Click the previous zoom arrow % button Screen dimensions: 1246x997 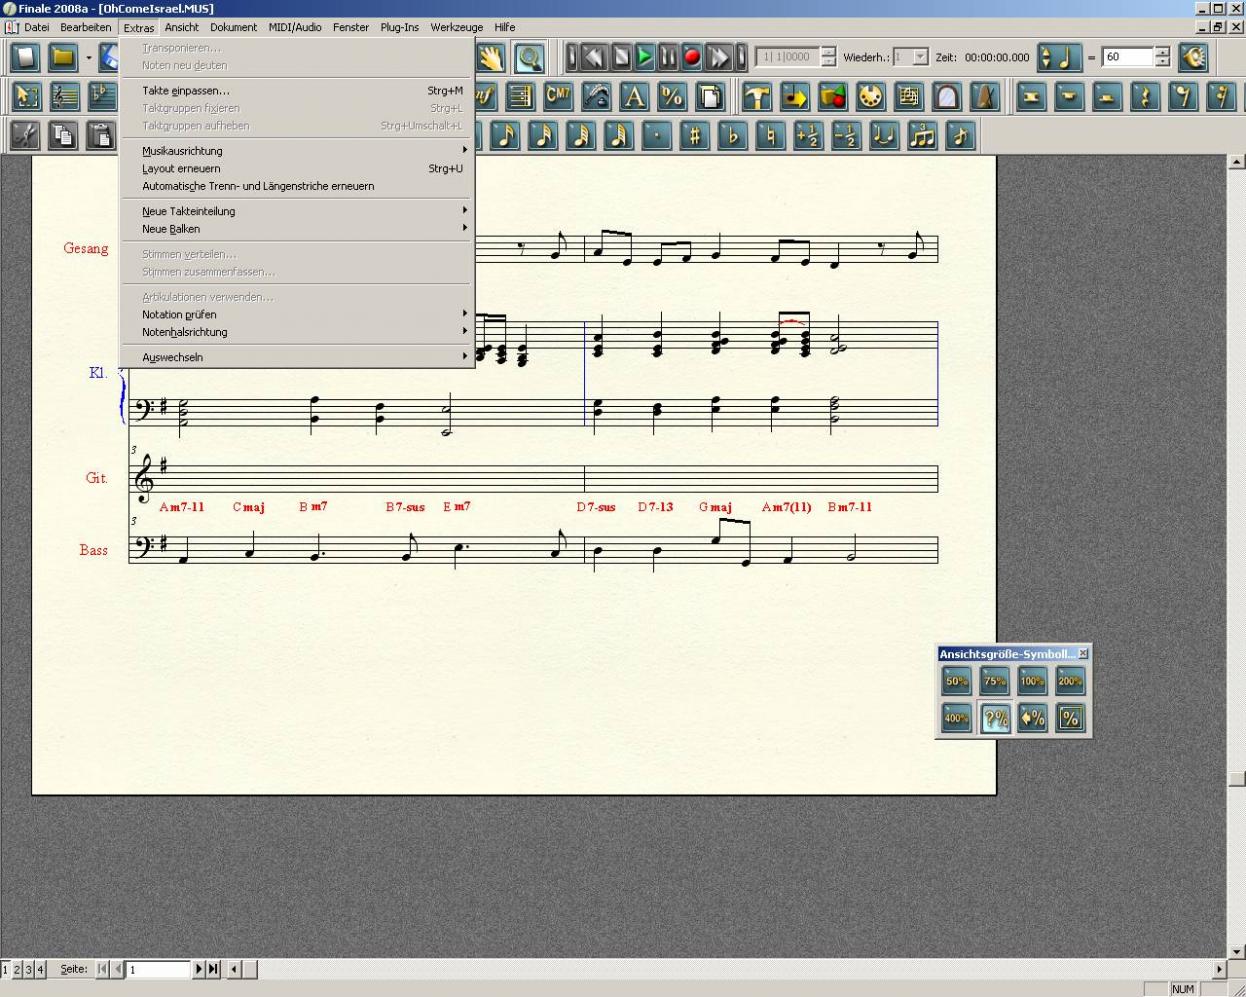click(x=1033, y=718)
